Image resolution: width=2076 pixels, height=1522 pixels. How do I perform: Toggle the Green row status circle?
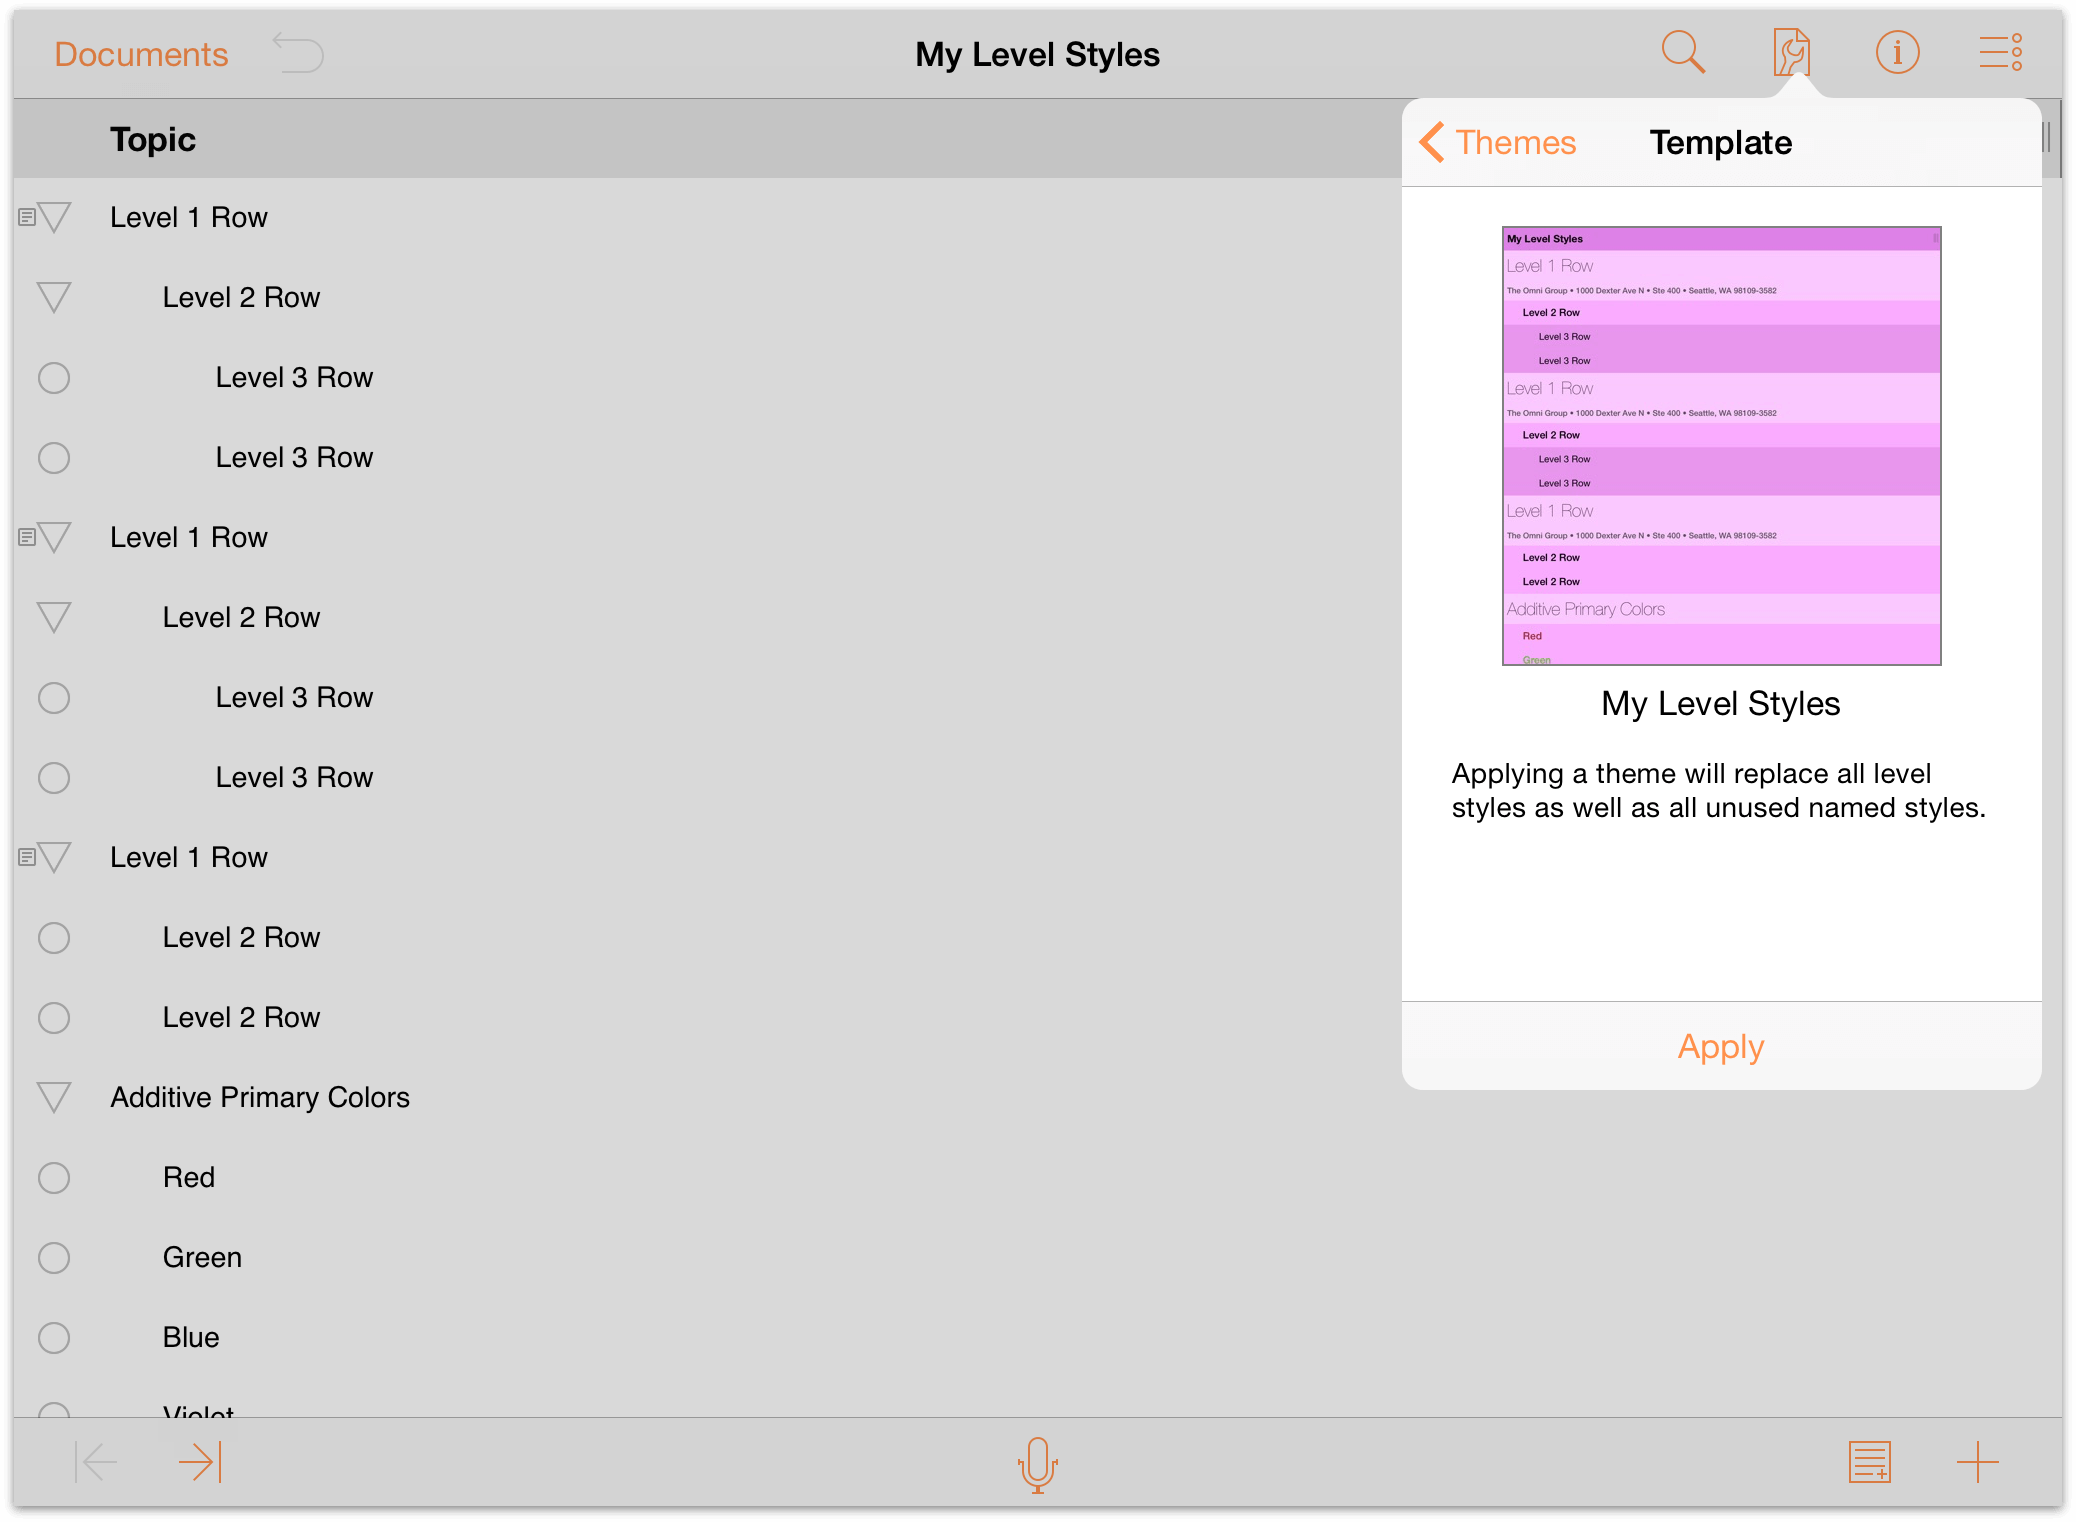54,1258
